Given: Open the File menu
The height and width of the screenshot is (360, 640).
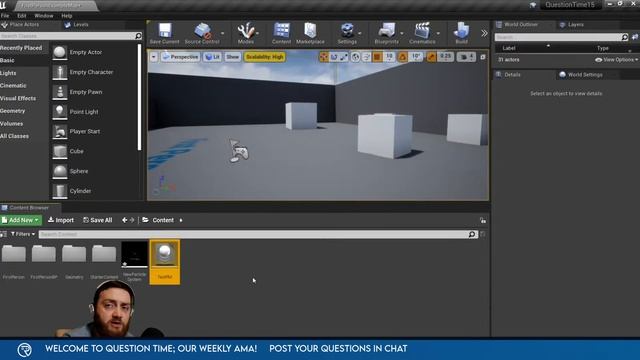Looking at the screenshot, I should coord(5,16).
